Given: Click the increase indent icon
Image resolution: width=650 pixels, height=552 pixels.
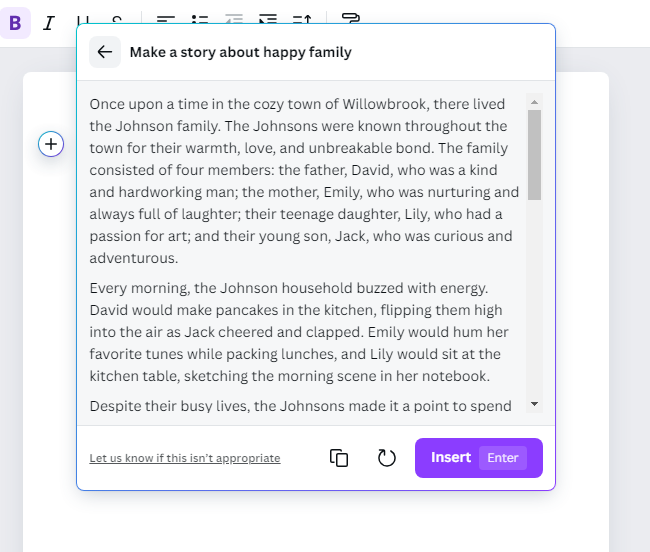Looking at the screenshot, I should coord(267,18).
